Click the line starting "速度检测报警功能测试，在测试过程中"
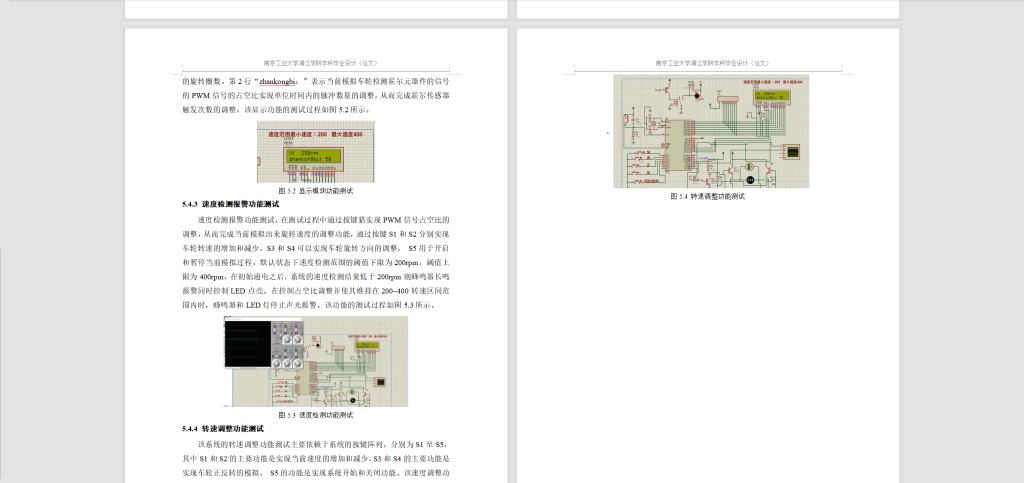The height and width of the screenshot is (483, 1024). [323, 220]
